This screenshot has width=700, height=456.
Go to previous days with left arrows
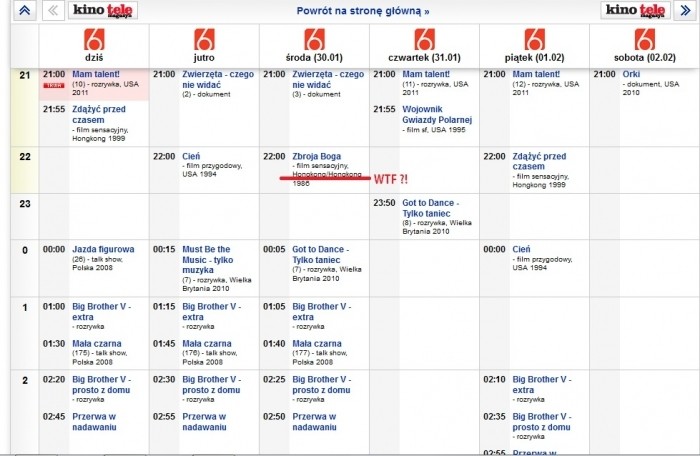[x=55, y=12]
